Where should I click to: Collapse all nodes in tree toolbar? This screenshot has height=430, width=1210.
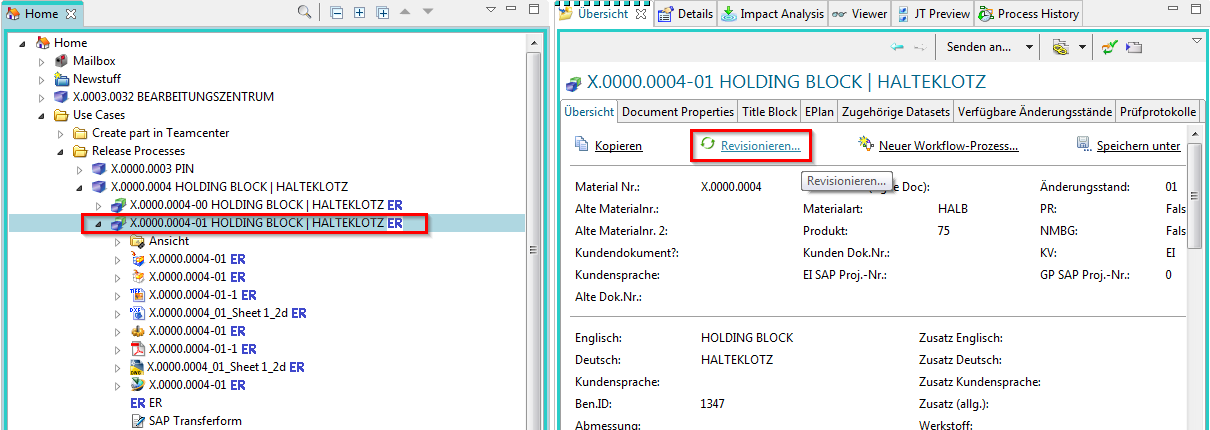337,12
